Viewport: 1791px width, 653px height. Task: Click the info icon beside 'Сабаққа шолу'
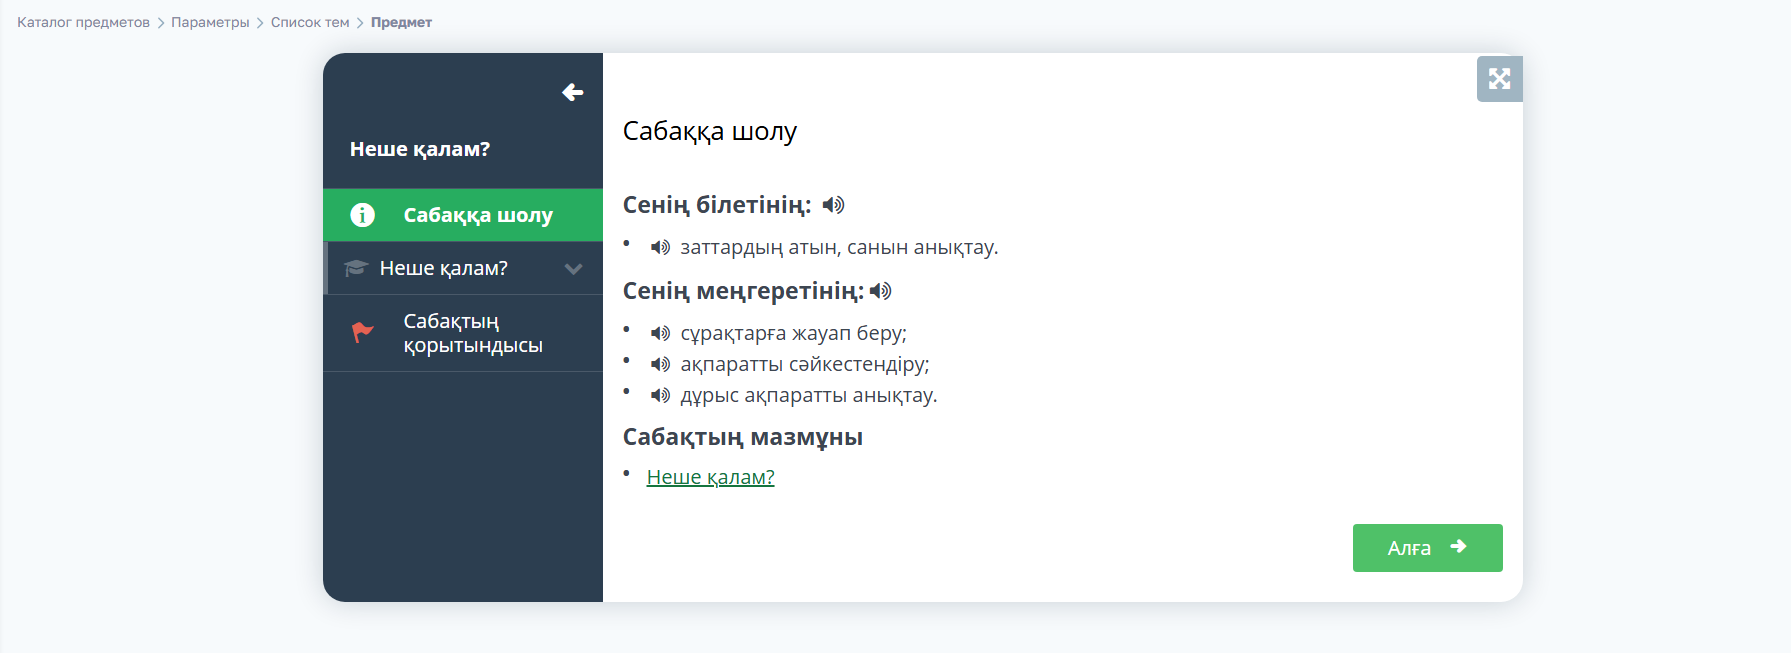[x=362, y=215]
